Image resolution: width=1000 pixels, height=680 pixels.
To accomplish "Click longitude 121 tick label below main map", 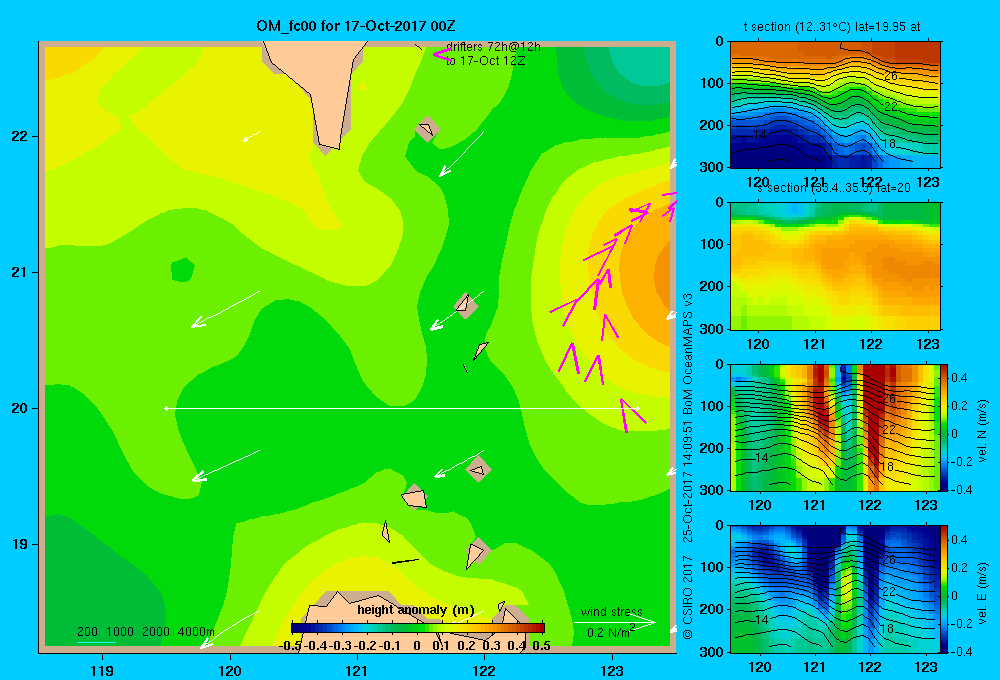I will [x=357, y=670].
